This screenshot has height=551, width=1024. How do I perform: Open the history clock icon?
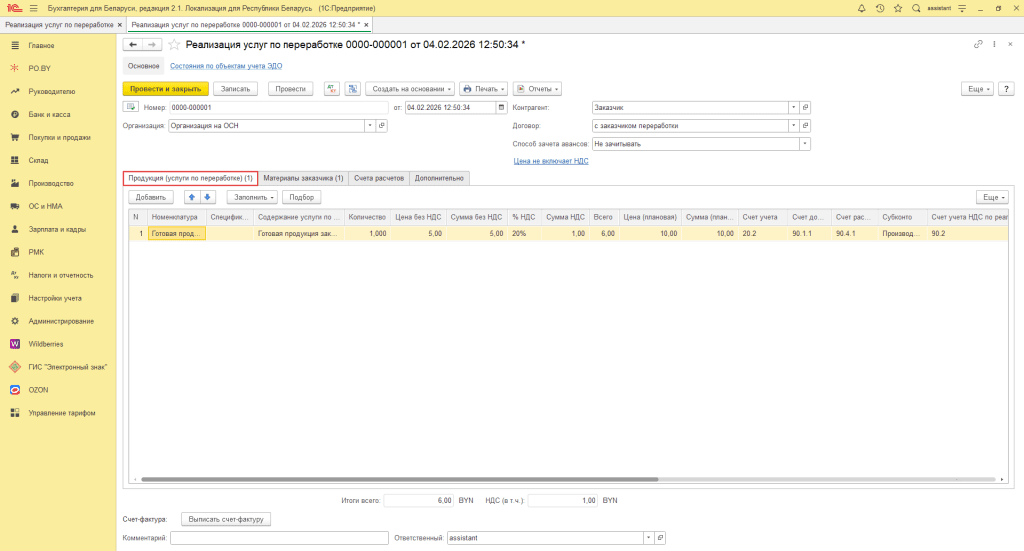point(880,8)
